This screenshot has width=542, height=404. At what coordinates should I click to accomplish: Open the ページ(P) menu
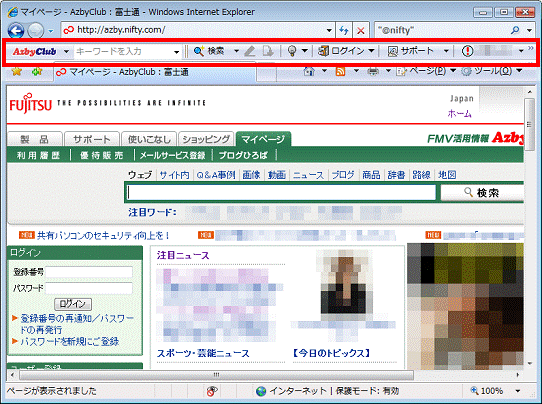coord(426,71)
